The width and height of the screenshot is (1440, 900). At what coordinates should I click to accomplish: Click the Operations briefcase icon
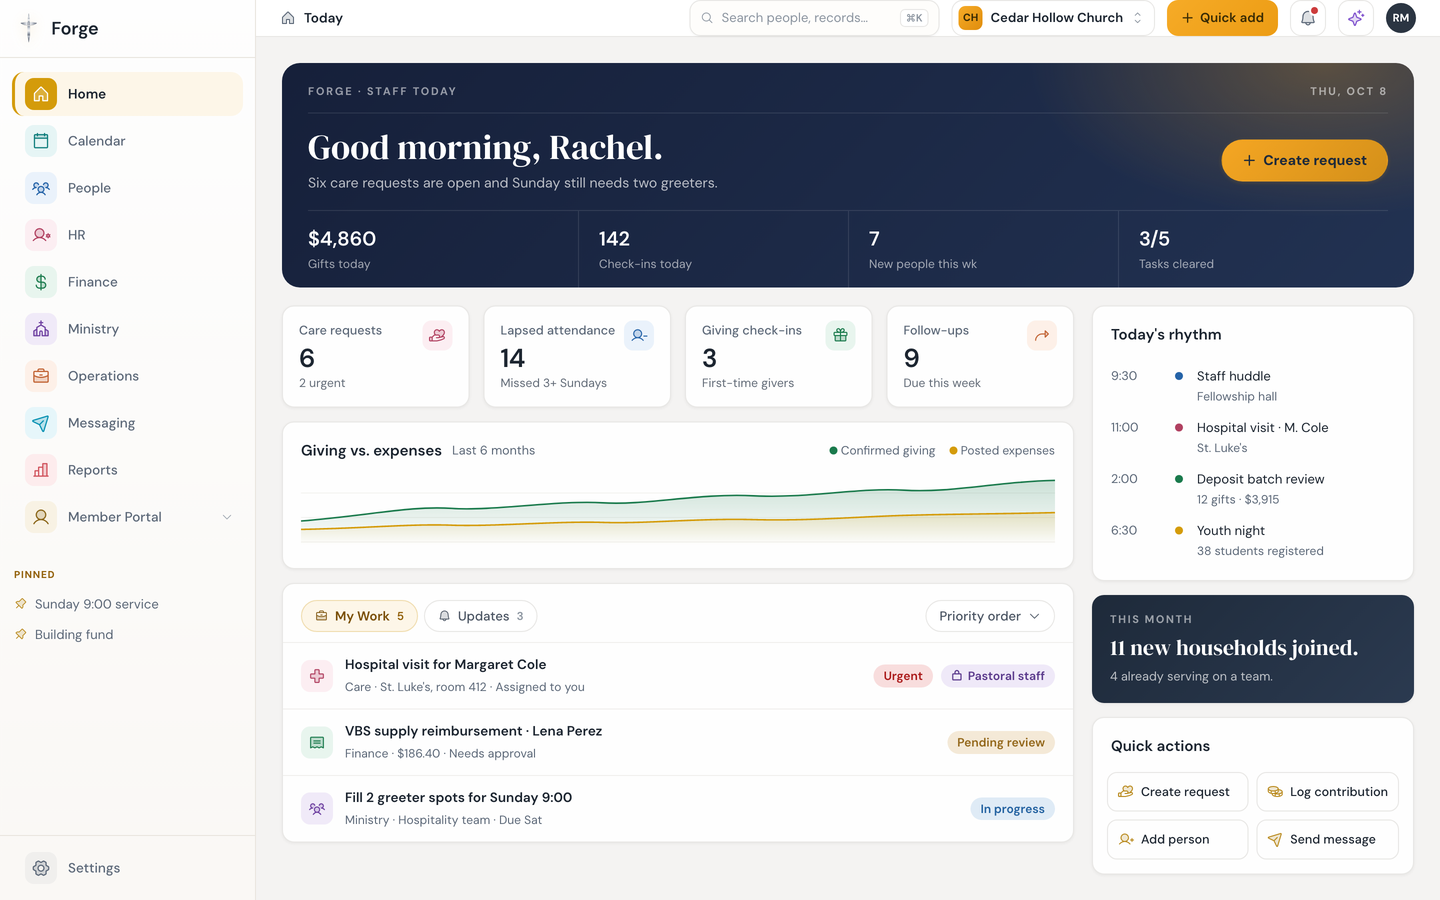tap(41, 376)
